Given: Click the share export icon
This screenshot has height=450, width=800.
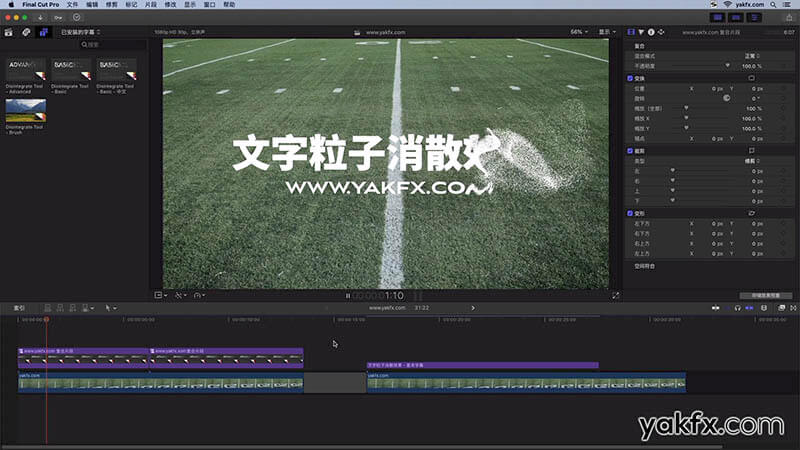Looking at the screenshot, I should point(789,17).
